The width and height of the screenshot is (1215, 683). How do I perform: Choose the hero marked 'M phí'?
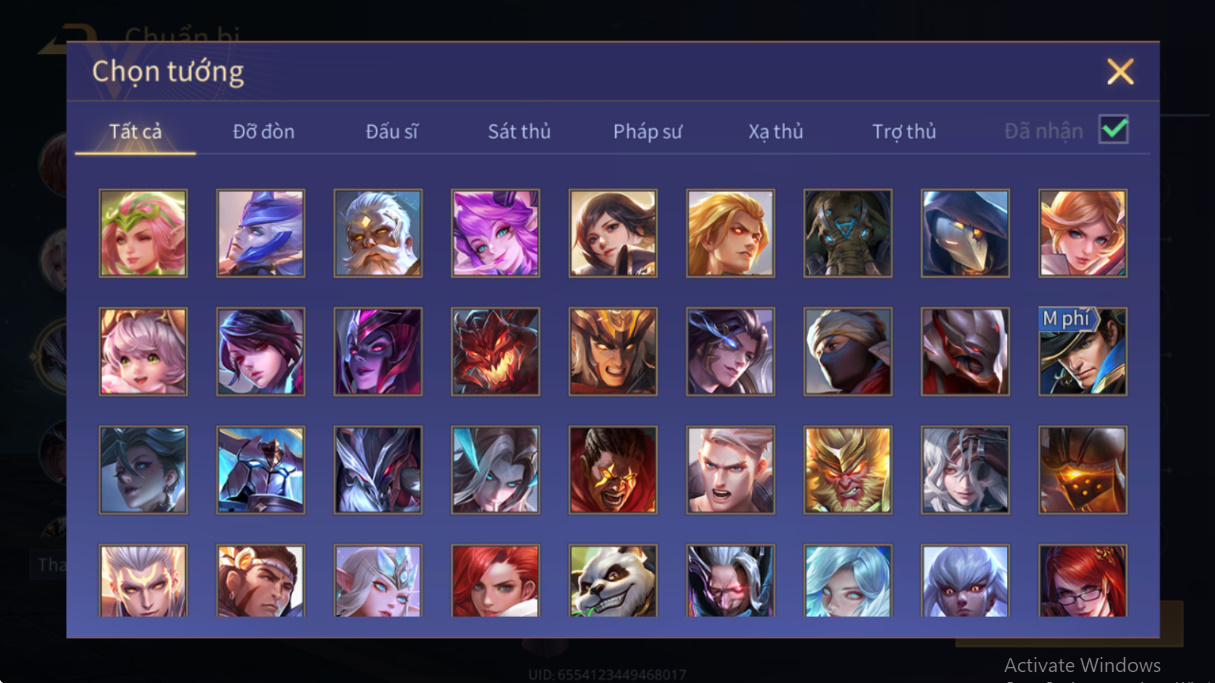[x=1083, y=351]
